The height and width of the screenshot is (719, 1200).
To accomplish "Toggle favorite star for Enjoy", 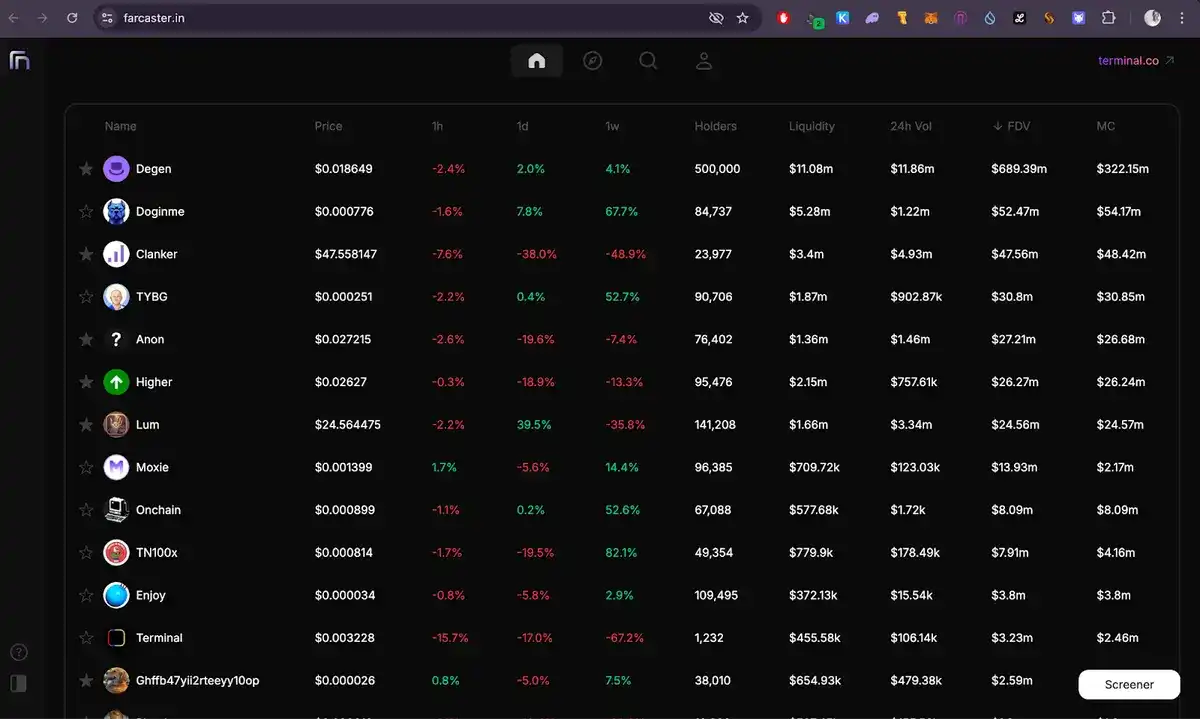I will tap(86, 595).
